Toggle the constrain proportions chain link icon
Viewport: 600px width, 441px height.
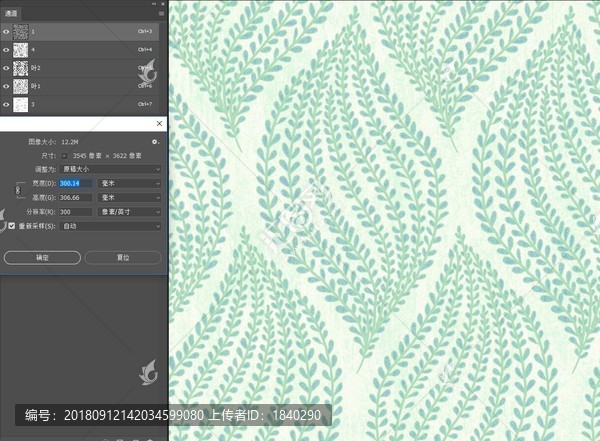(18, 190)
